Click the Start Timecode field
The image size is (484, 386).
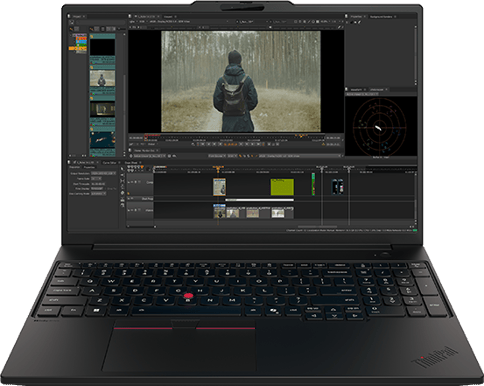pyautogui.click(x=98, y=184)
